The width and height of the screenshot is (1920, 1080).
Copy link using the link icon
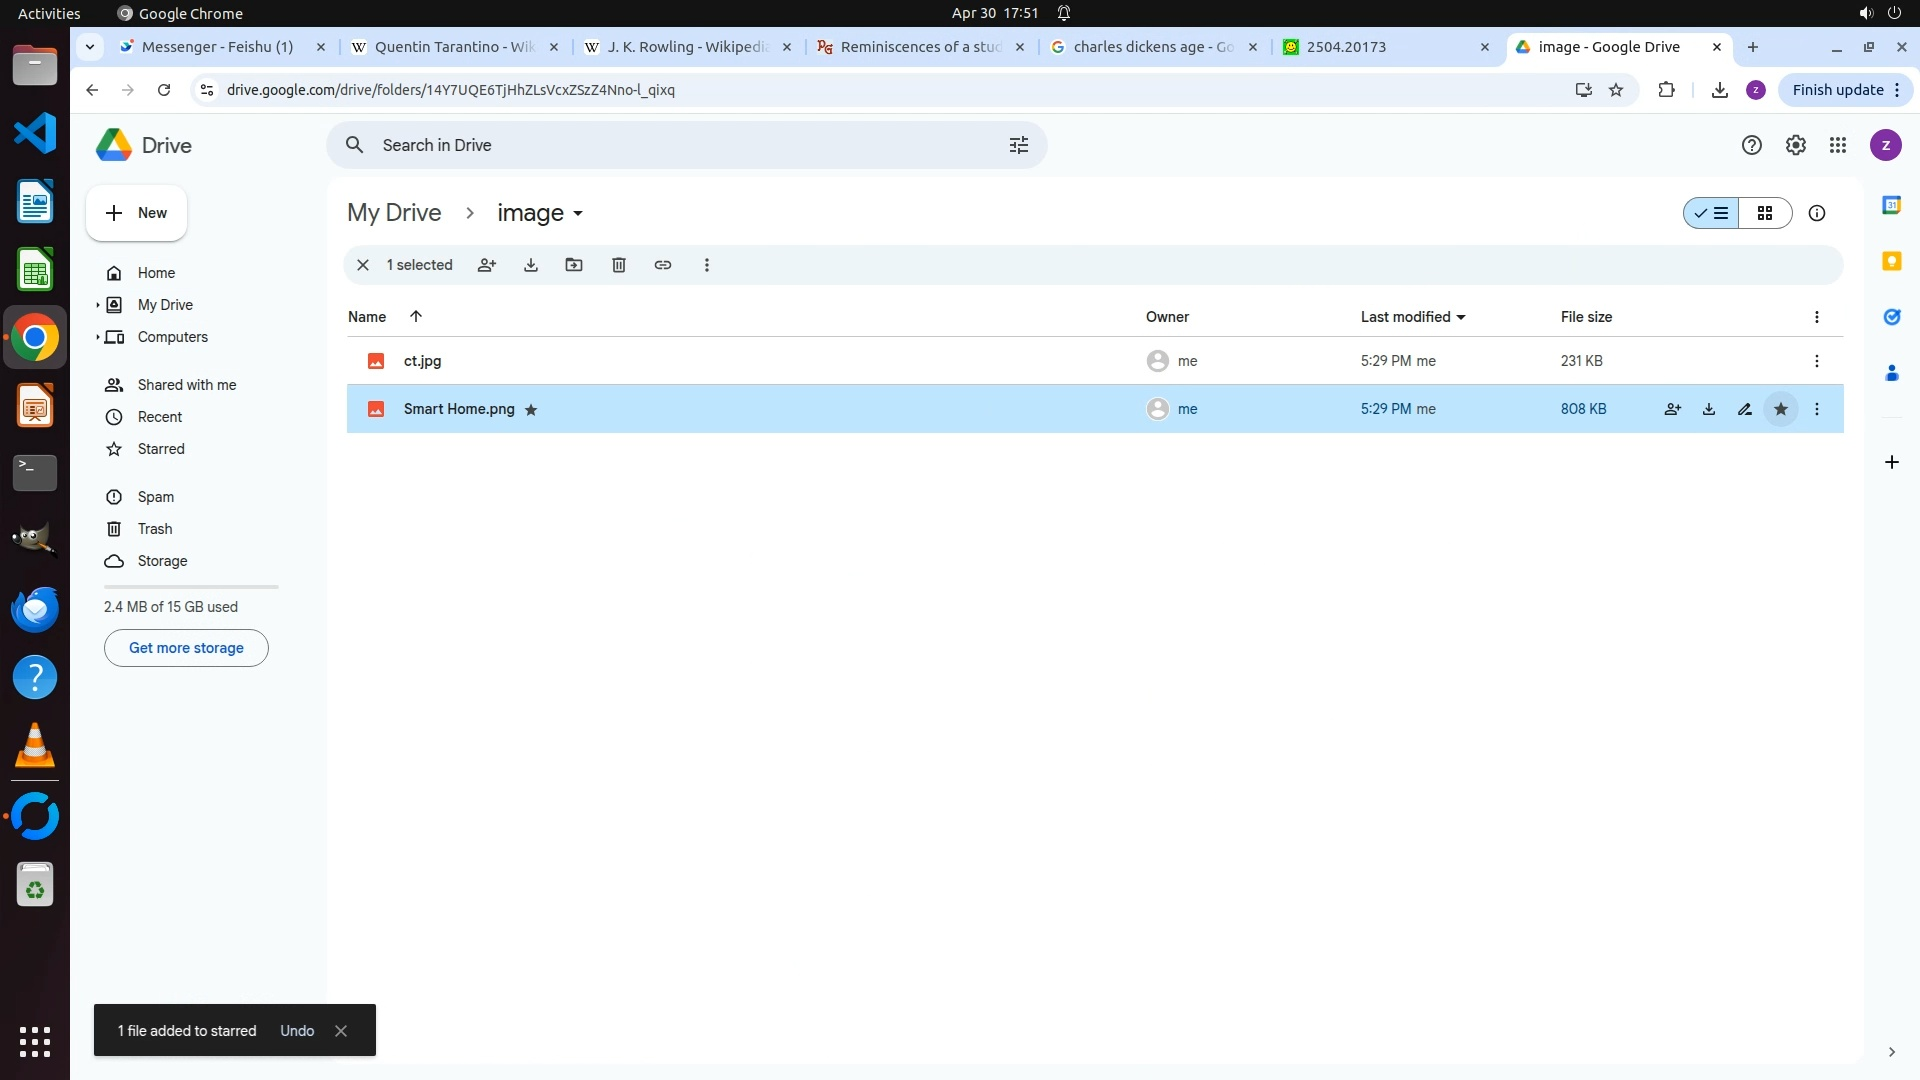[663, 265]
